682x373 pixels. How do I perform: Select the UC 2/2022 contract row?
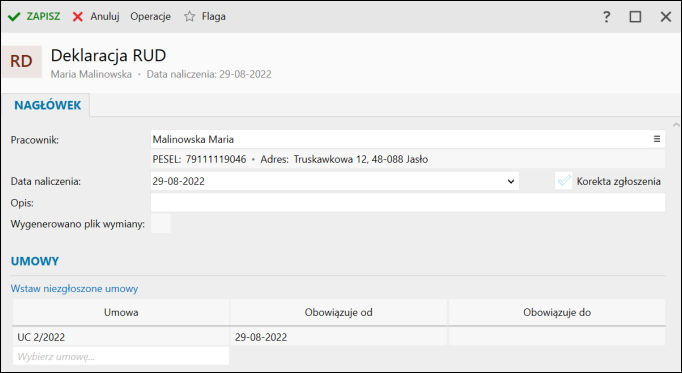click(339, 337)
